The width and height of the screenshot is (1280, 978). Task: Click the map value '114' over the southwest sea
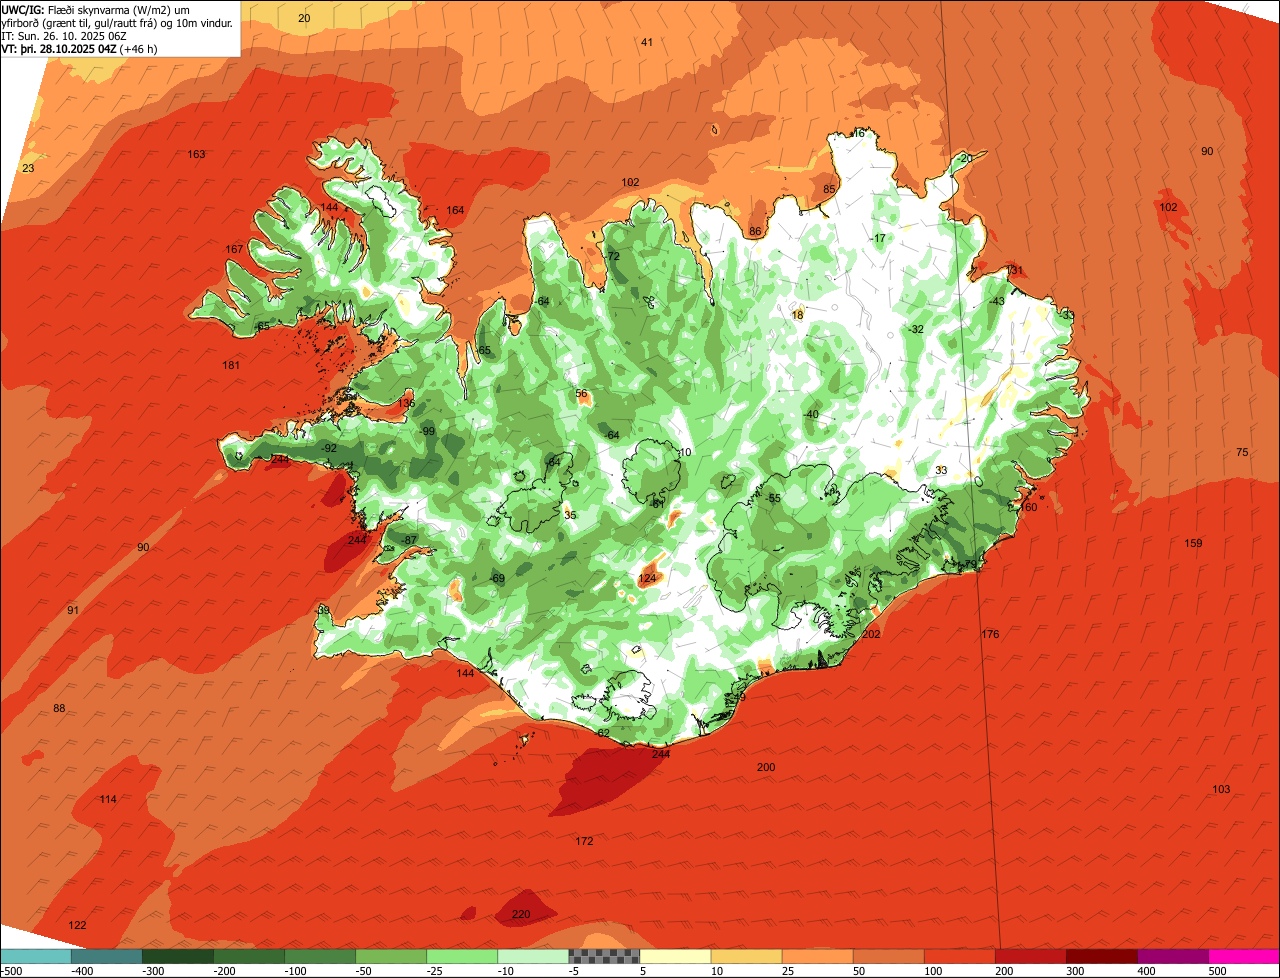tap(108, 799)
